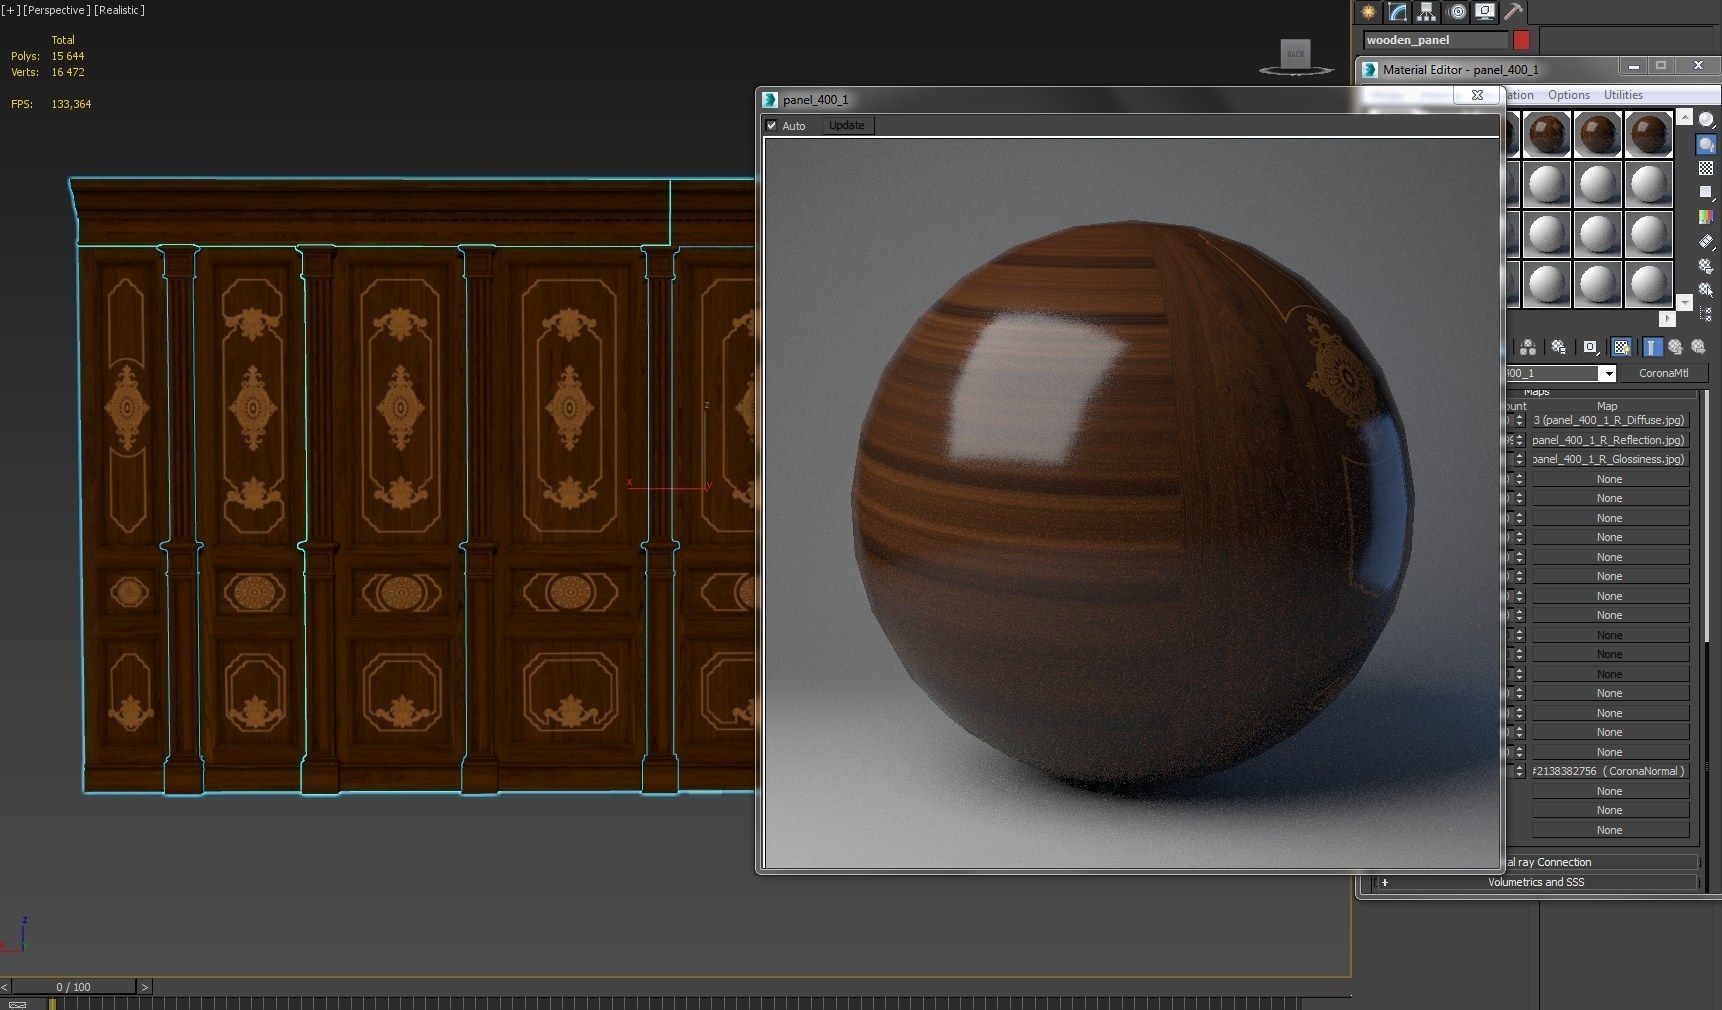Toggle the Backlight icon in Material Editor
The height and width of the screenshot is (1010, 1722).
[1706, 144]
